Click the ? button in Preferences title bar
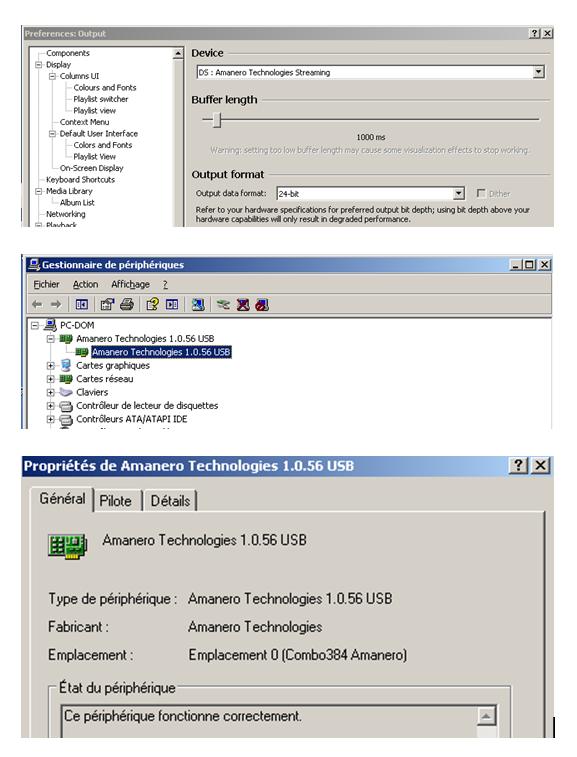Viewport: 577px width, 757px height. coord(535,33)
